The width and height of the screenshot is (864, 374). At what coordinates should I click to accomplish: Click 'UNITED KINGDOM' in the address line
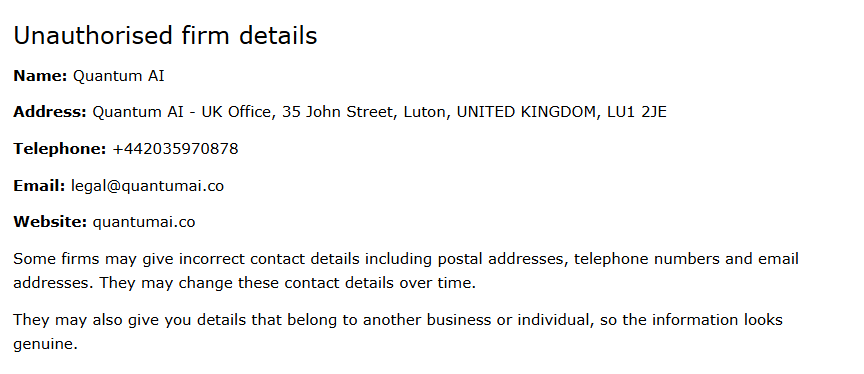(528, 112)
